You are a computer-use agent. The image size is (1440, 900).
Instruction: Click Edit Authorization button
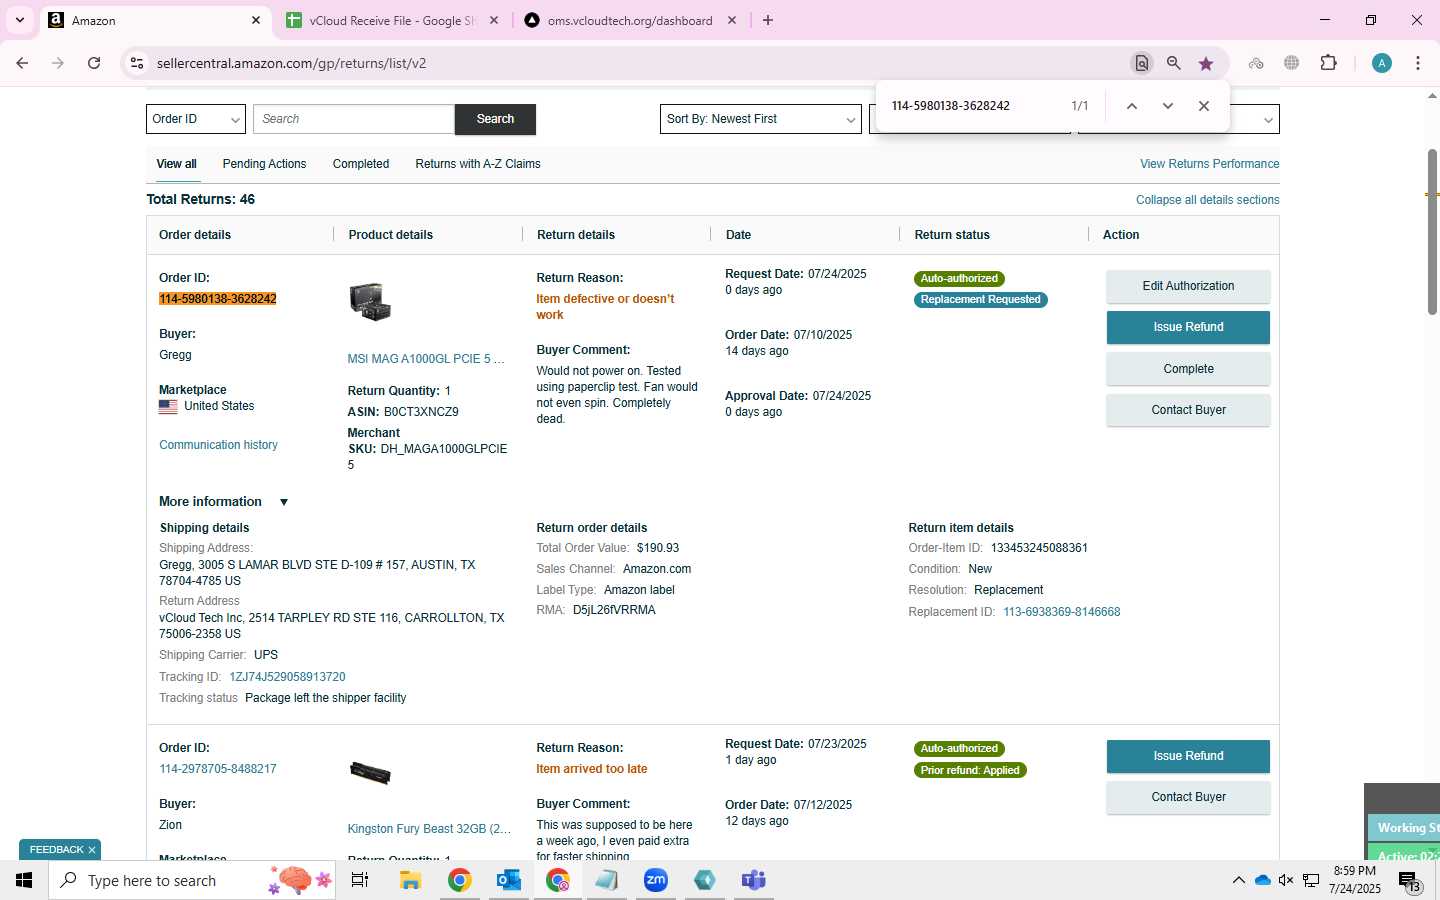coord(1188,286)
